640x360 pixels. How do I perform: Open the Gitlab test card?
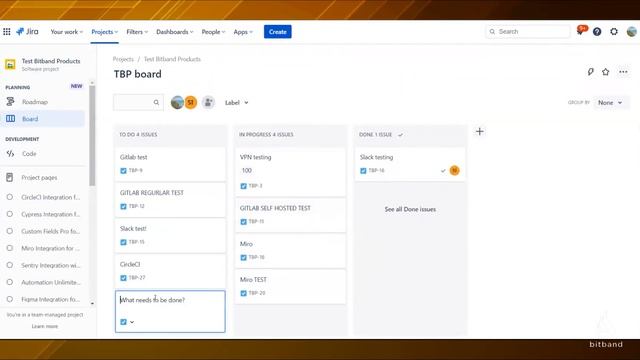170,164
